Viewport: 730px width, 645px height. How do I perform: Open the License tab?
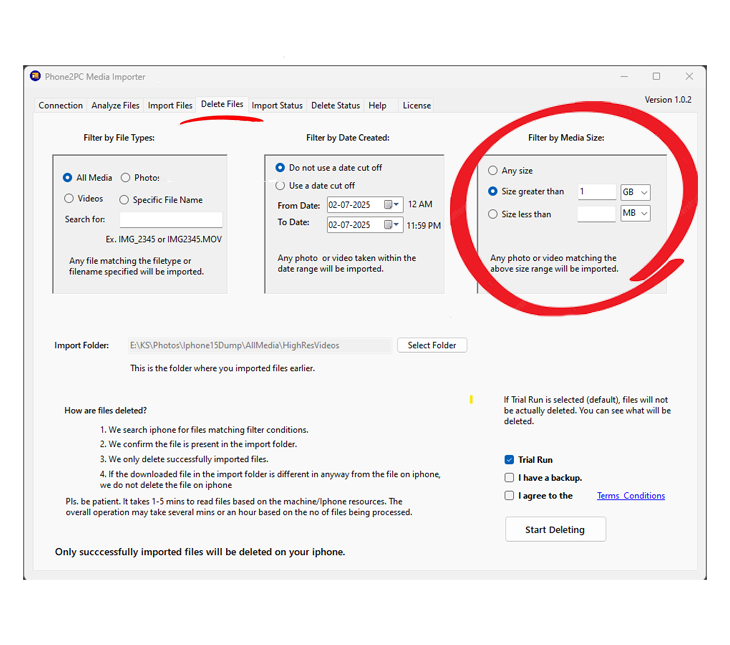[417, 106]
